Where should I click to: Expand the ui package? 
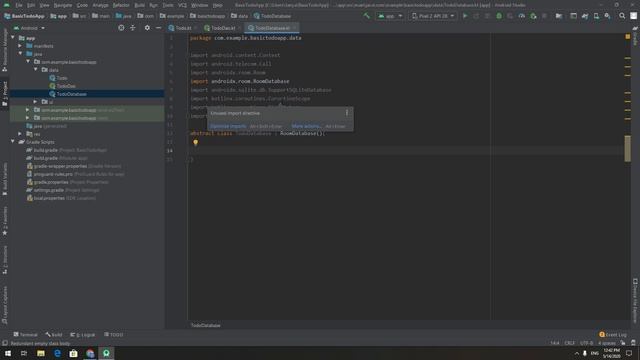click(x=36, y=102)
